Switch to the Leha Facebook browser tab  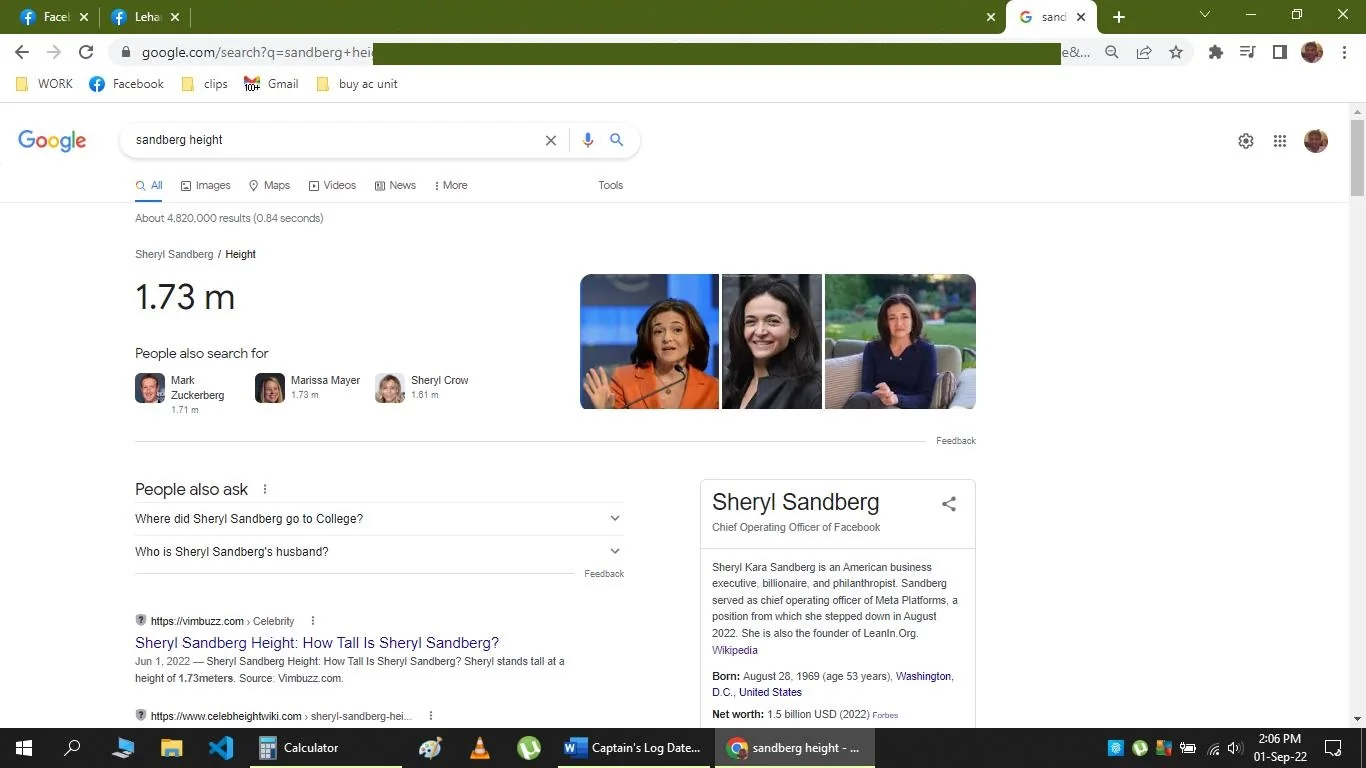144,17
